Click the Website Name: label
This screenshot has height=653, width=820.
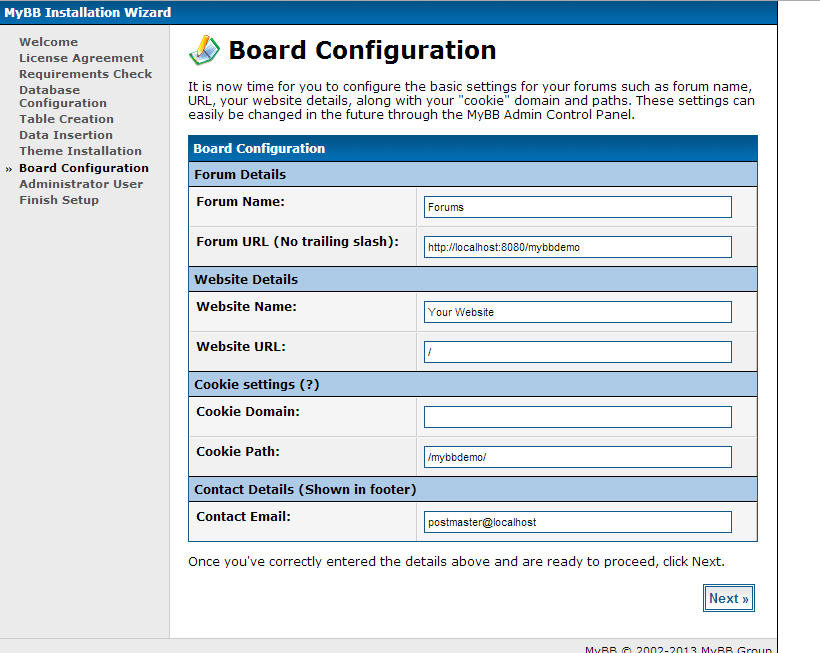click(x=246, y=307)
